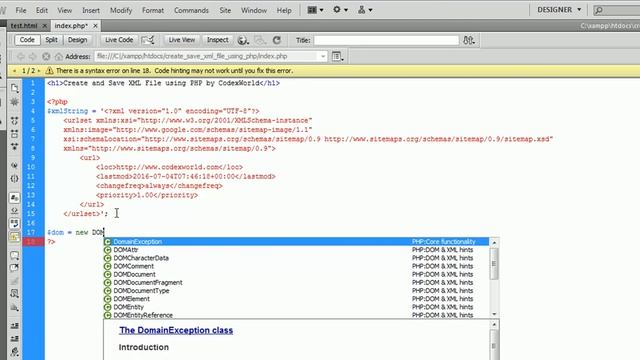Click the Recent Snippets icon
The width and height of the screenshot is (640, 360).
(15, 293)
